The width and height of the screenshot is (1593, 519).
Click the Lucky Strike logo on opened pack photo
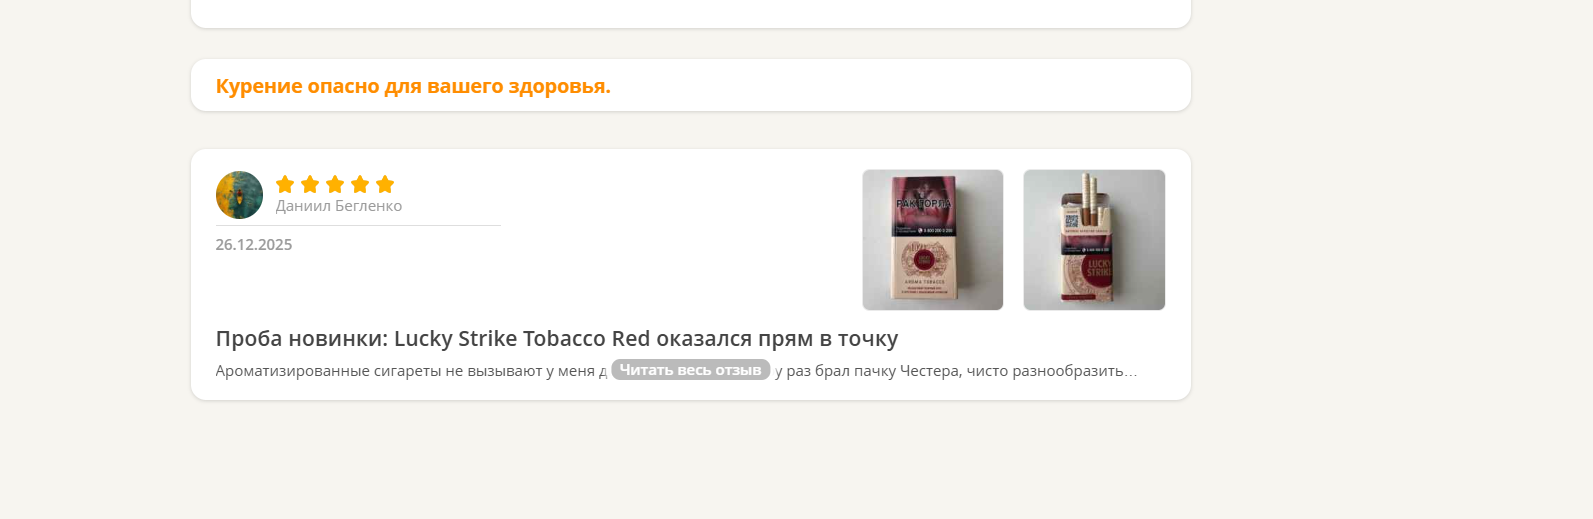tap(1098, 268)
